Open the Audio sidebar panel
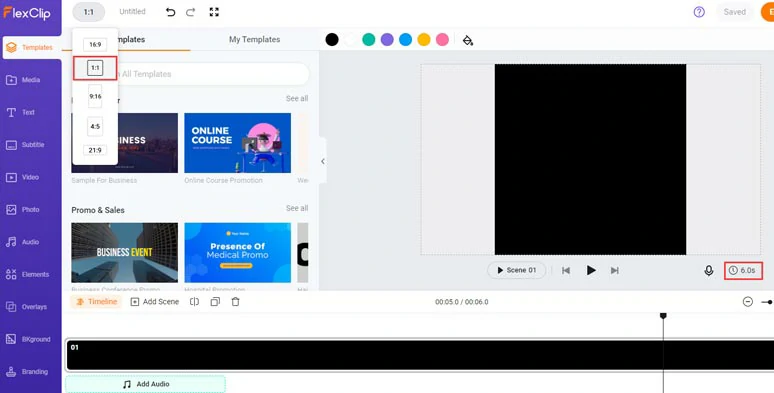Screen dimensions: 774x393 click(x=23, y=242)
